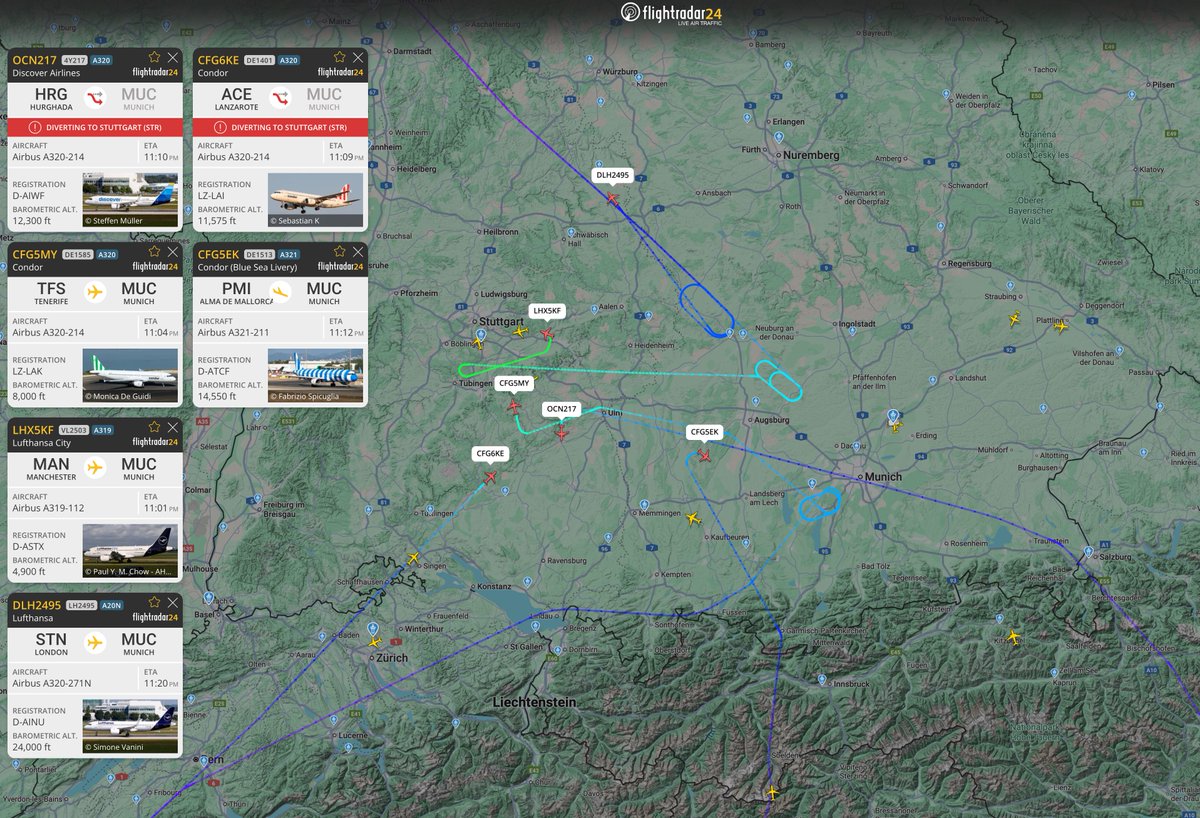This screenshot has width=1200, height=818.
Task: Click the Flightradar24 logo at top
Action: coord(671,13)
